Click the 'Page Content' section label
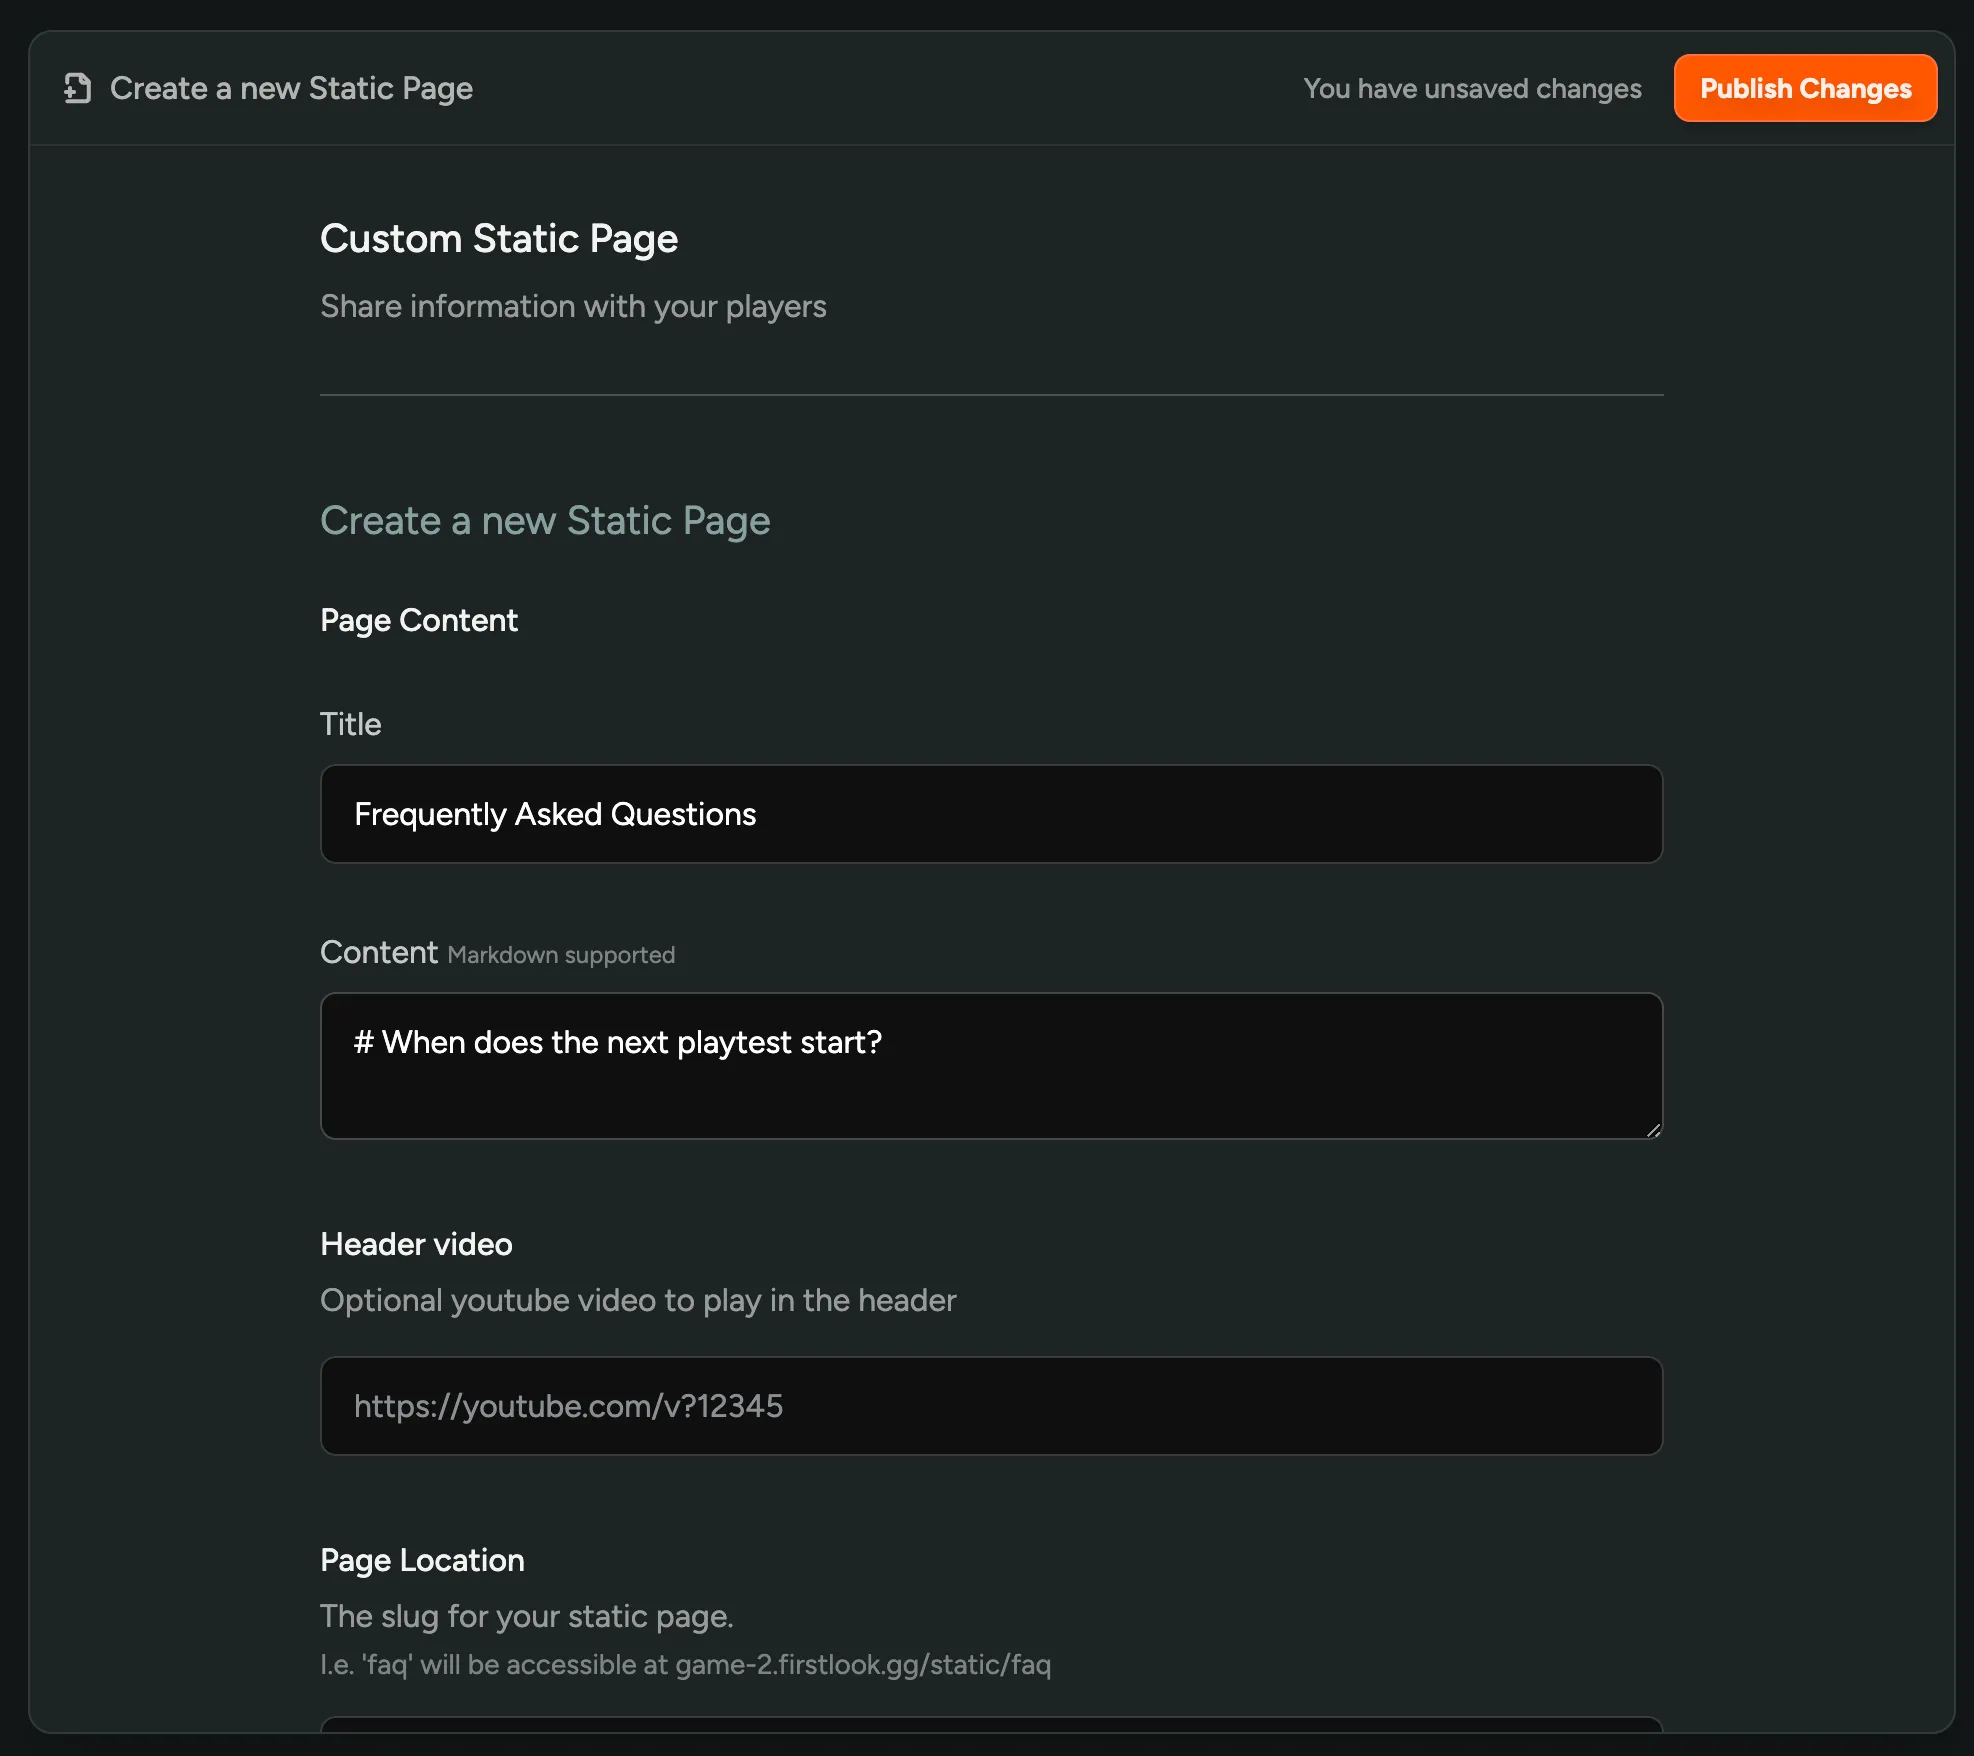The image size is (1974, 1756). (x=419, y=620)
